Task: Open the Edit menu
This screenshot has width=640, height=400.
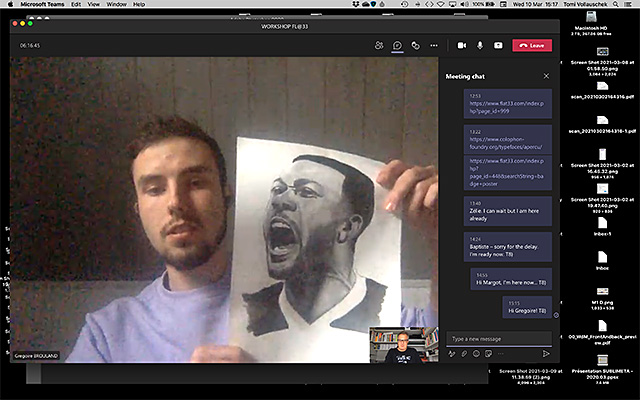Action: point(76,4)
